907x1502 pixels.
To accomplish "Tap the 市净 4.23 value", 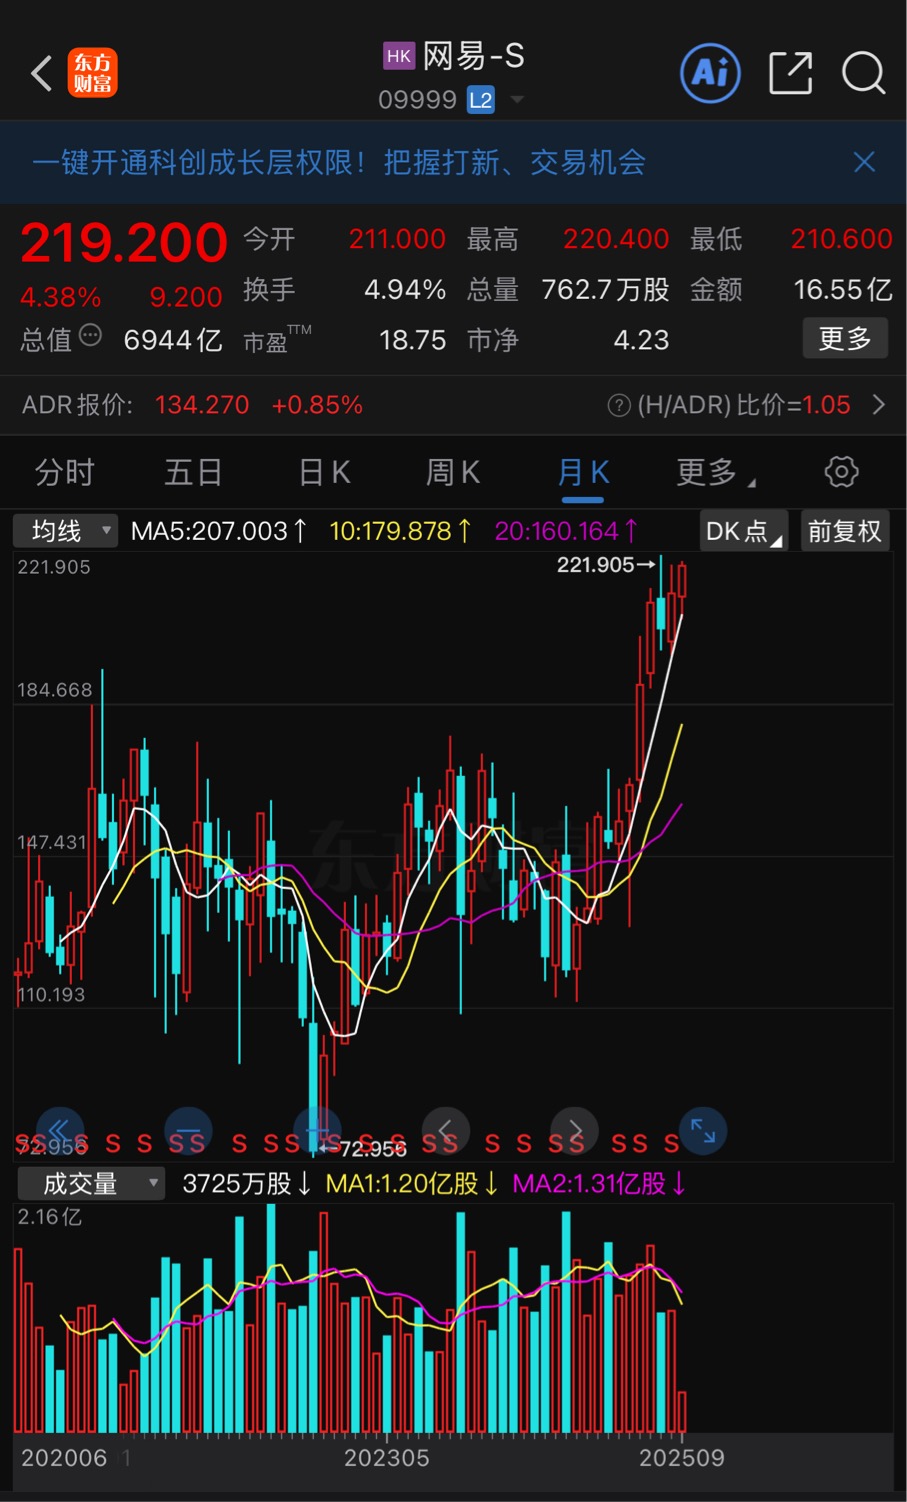I will [x=641, y=340].
